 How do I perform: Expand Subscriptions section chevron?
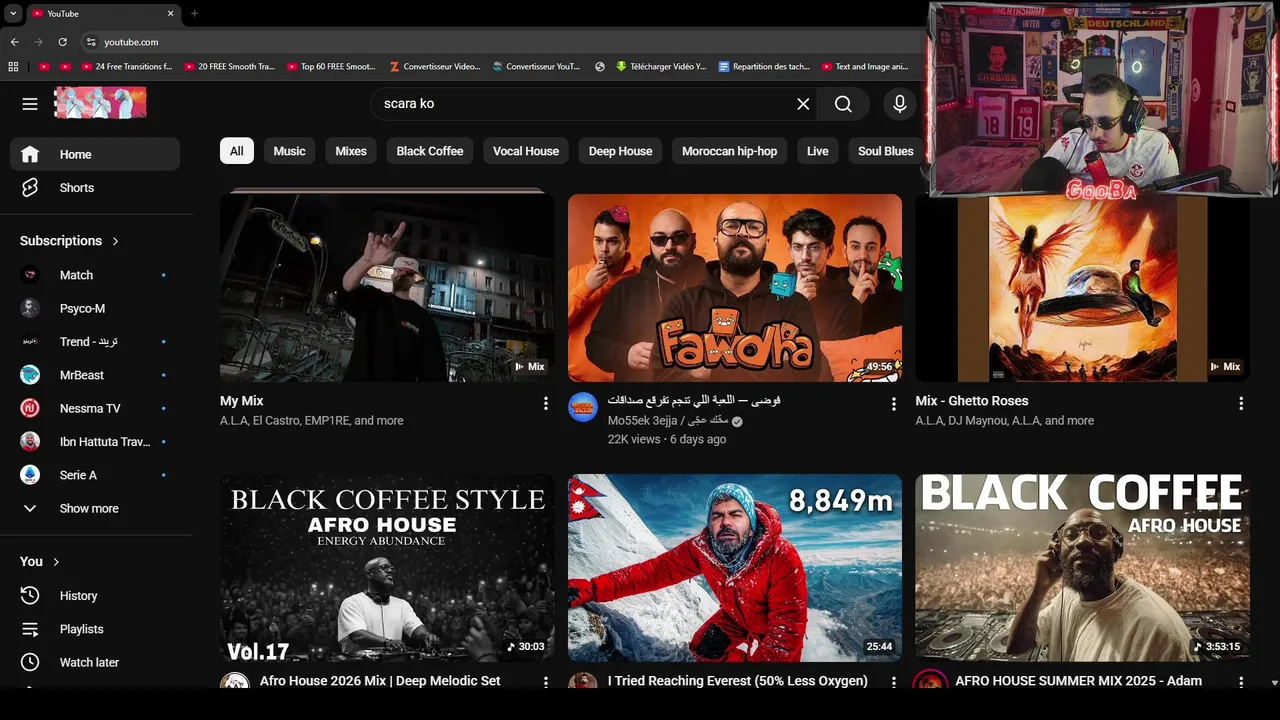pos(115,241)
